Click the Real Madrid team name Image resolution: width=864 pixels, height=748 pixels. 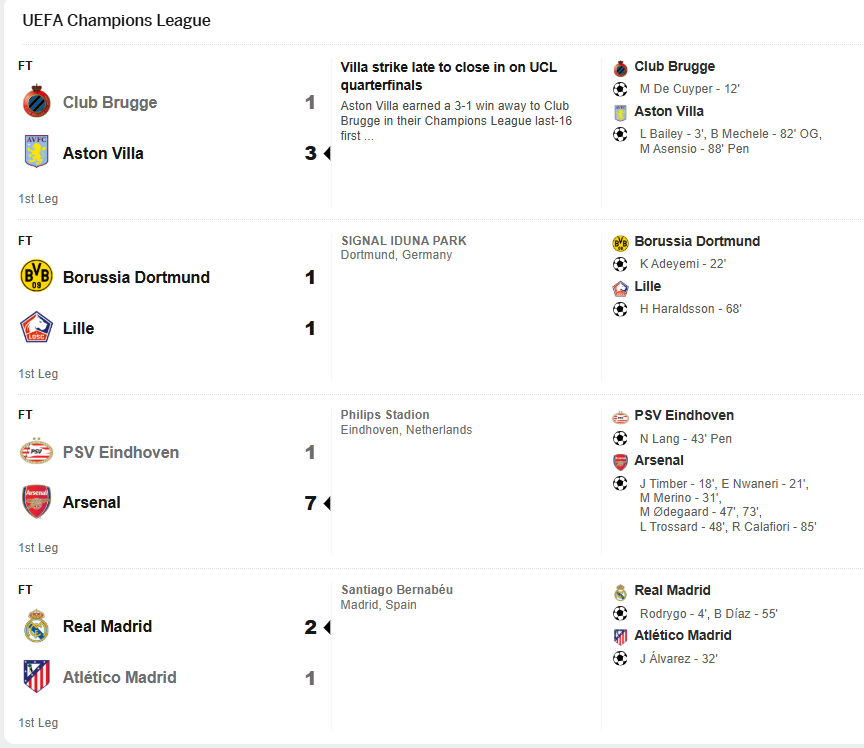pos(107,626)
